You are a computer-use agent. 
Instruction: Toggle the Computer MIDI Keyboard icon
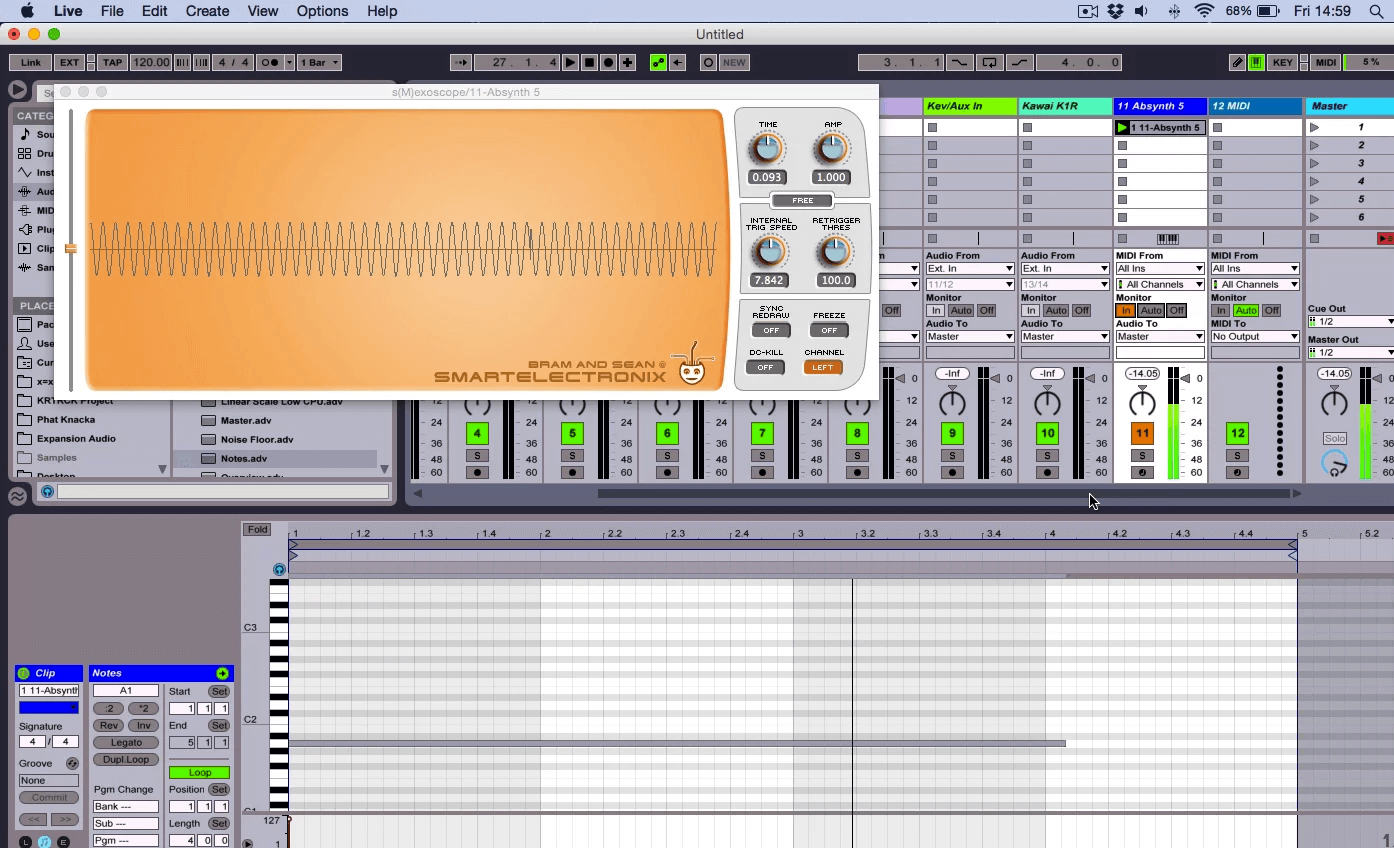tap(1256, 62)
